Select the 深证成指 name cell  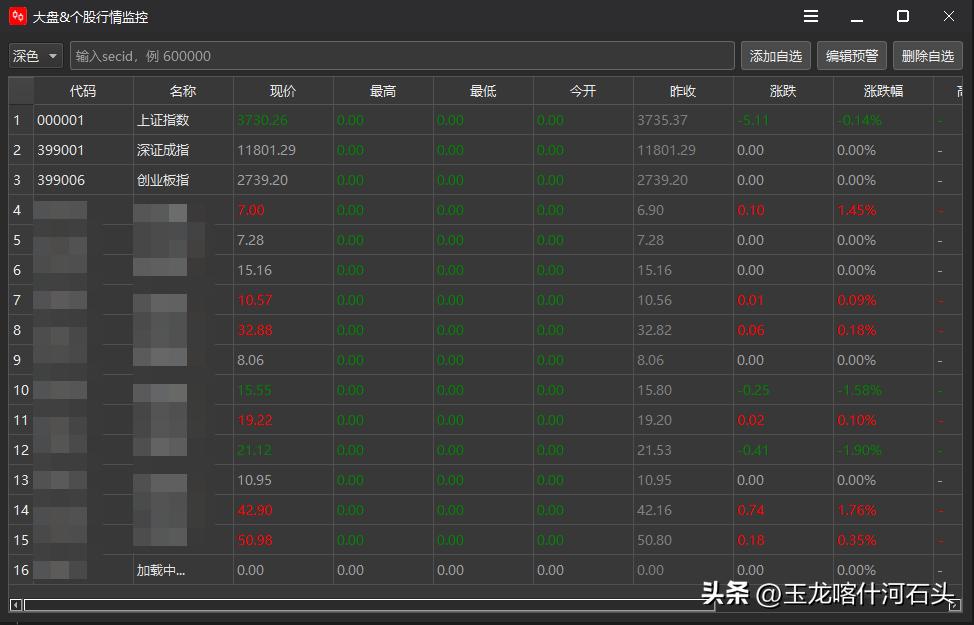pyautogui.click(x=183, y=150)
